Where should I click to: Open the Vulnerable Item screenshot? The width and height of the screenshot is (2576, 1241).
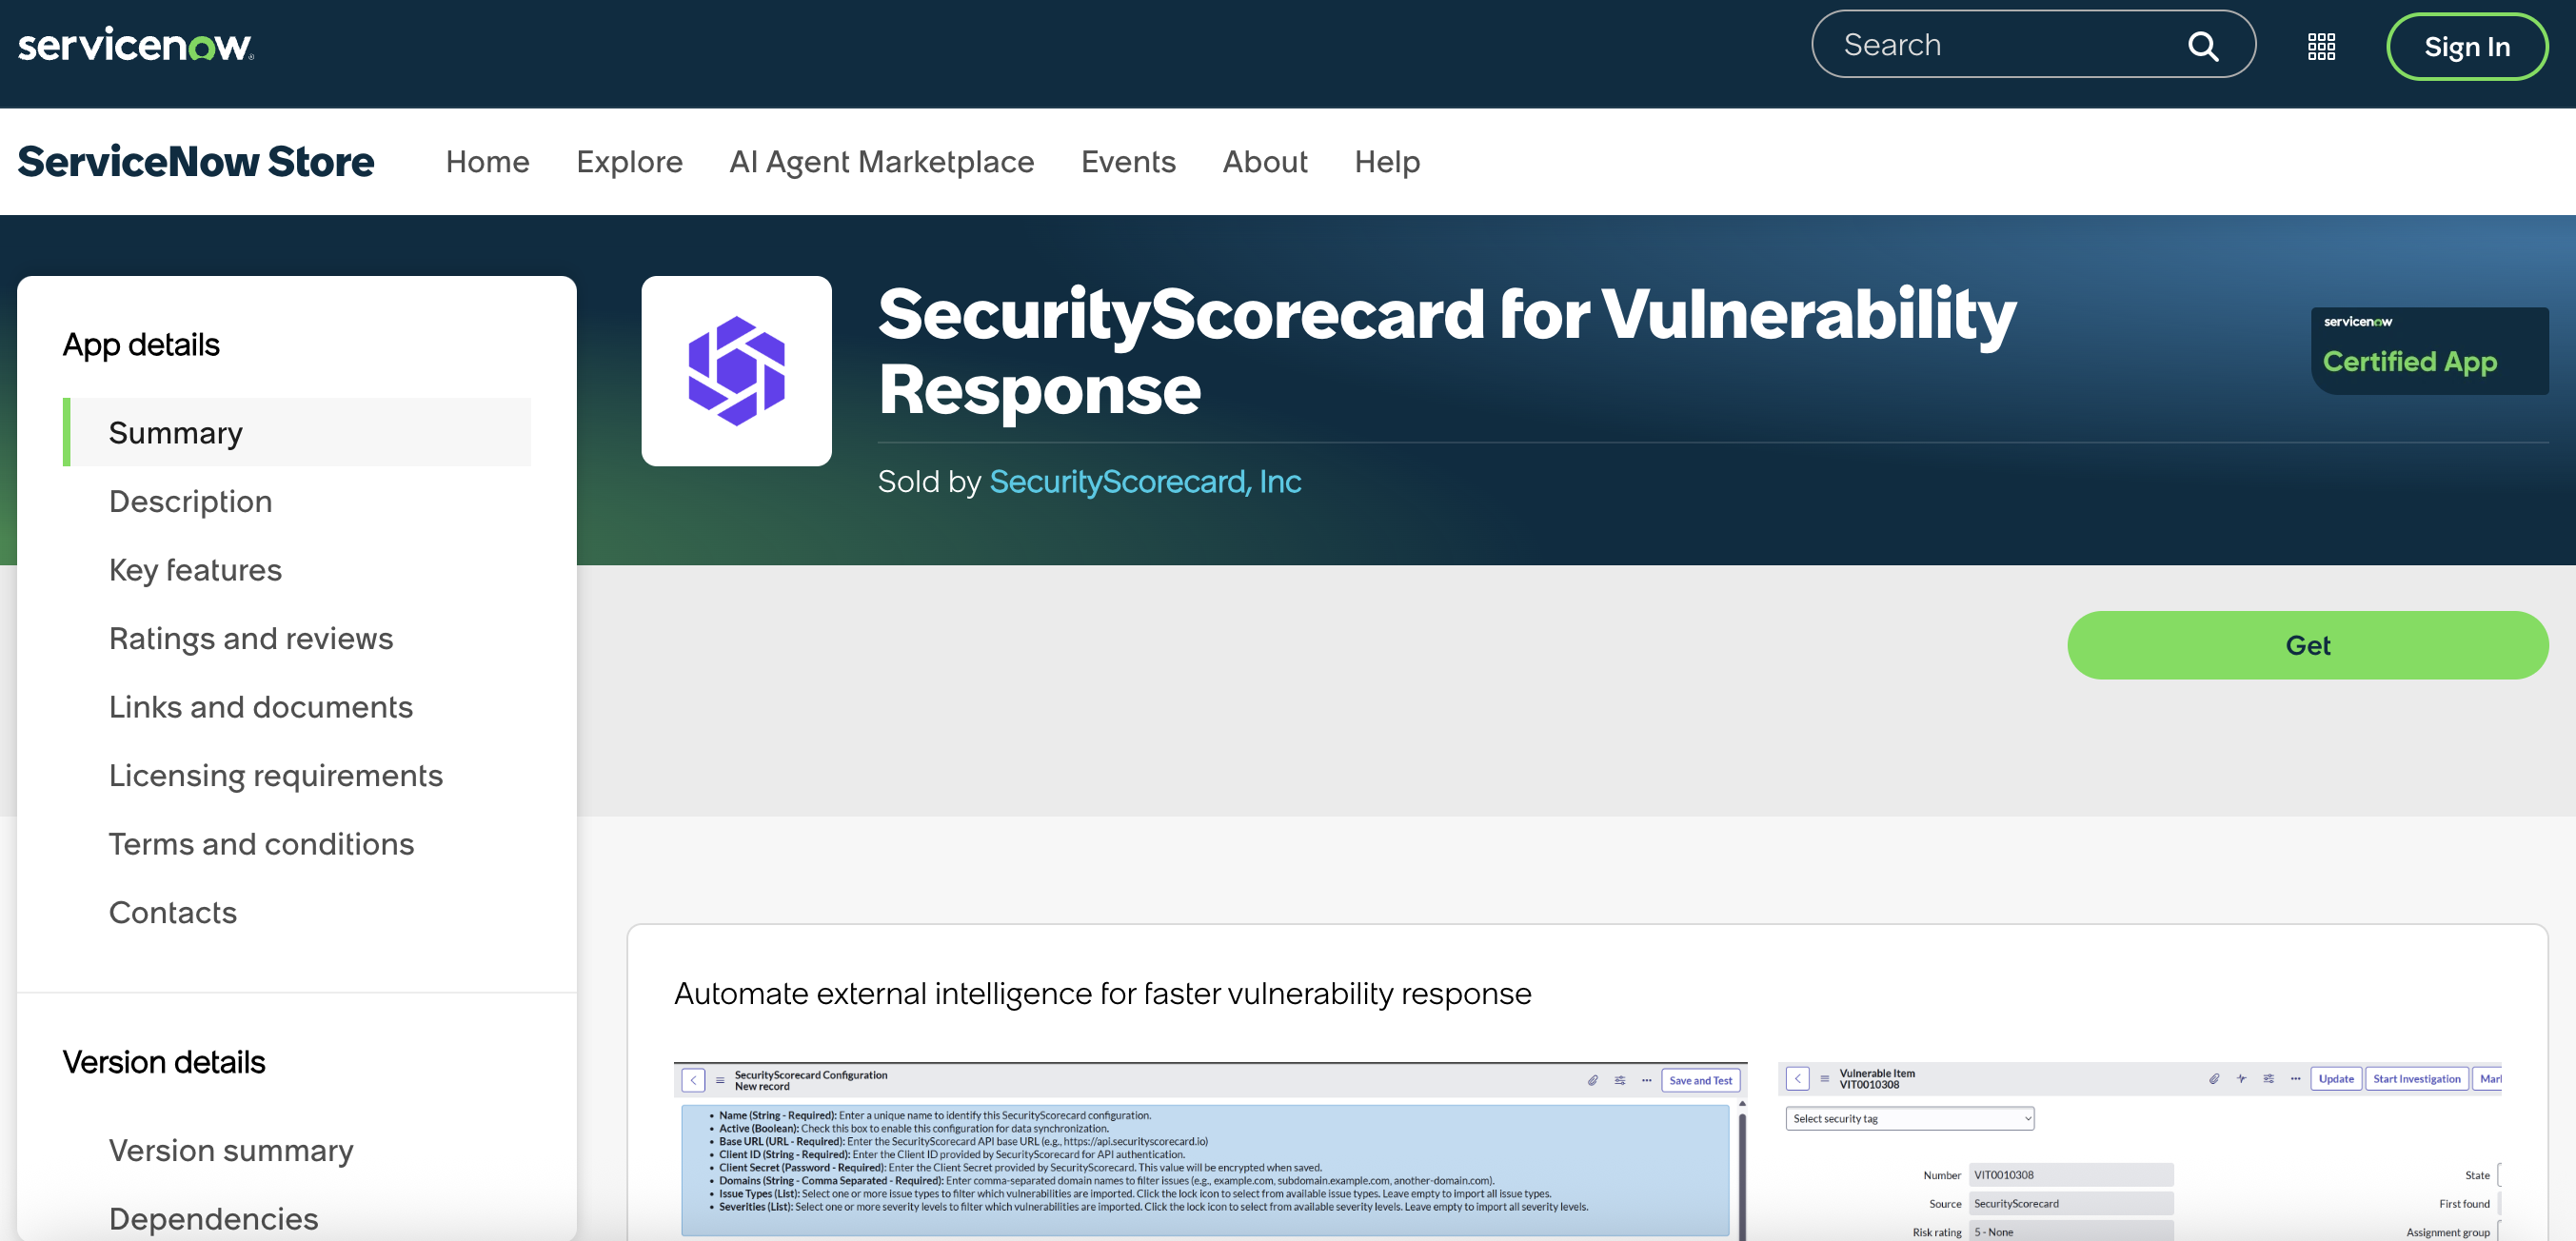click(x=2139, y=1151)
